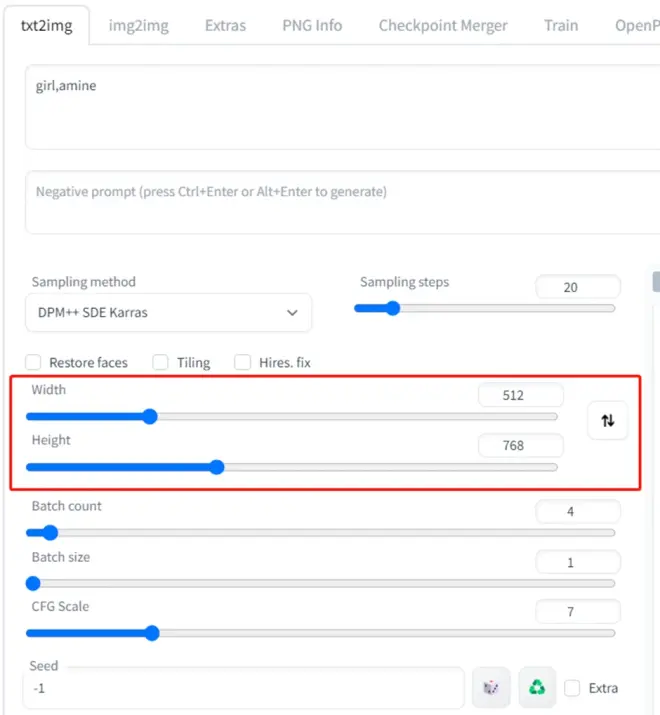
Task: Open the Sampling method dropdown
Action: point(168,313)
